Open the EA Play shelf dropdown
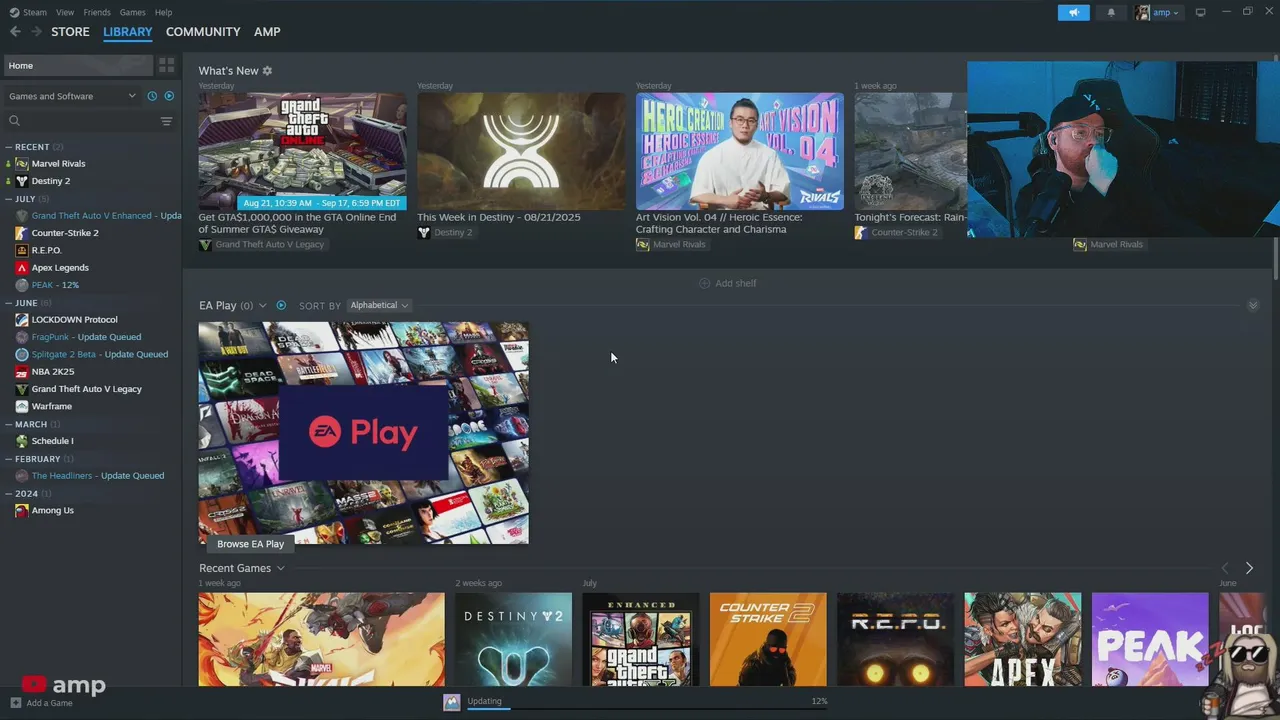The width and height of the screenshot is (1280, 720). (x=263, y=305)
